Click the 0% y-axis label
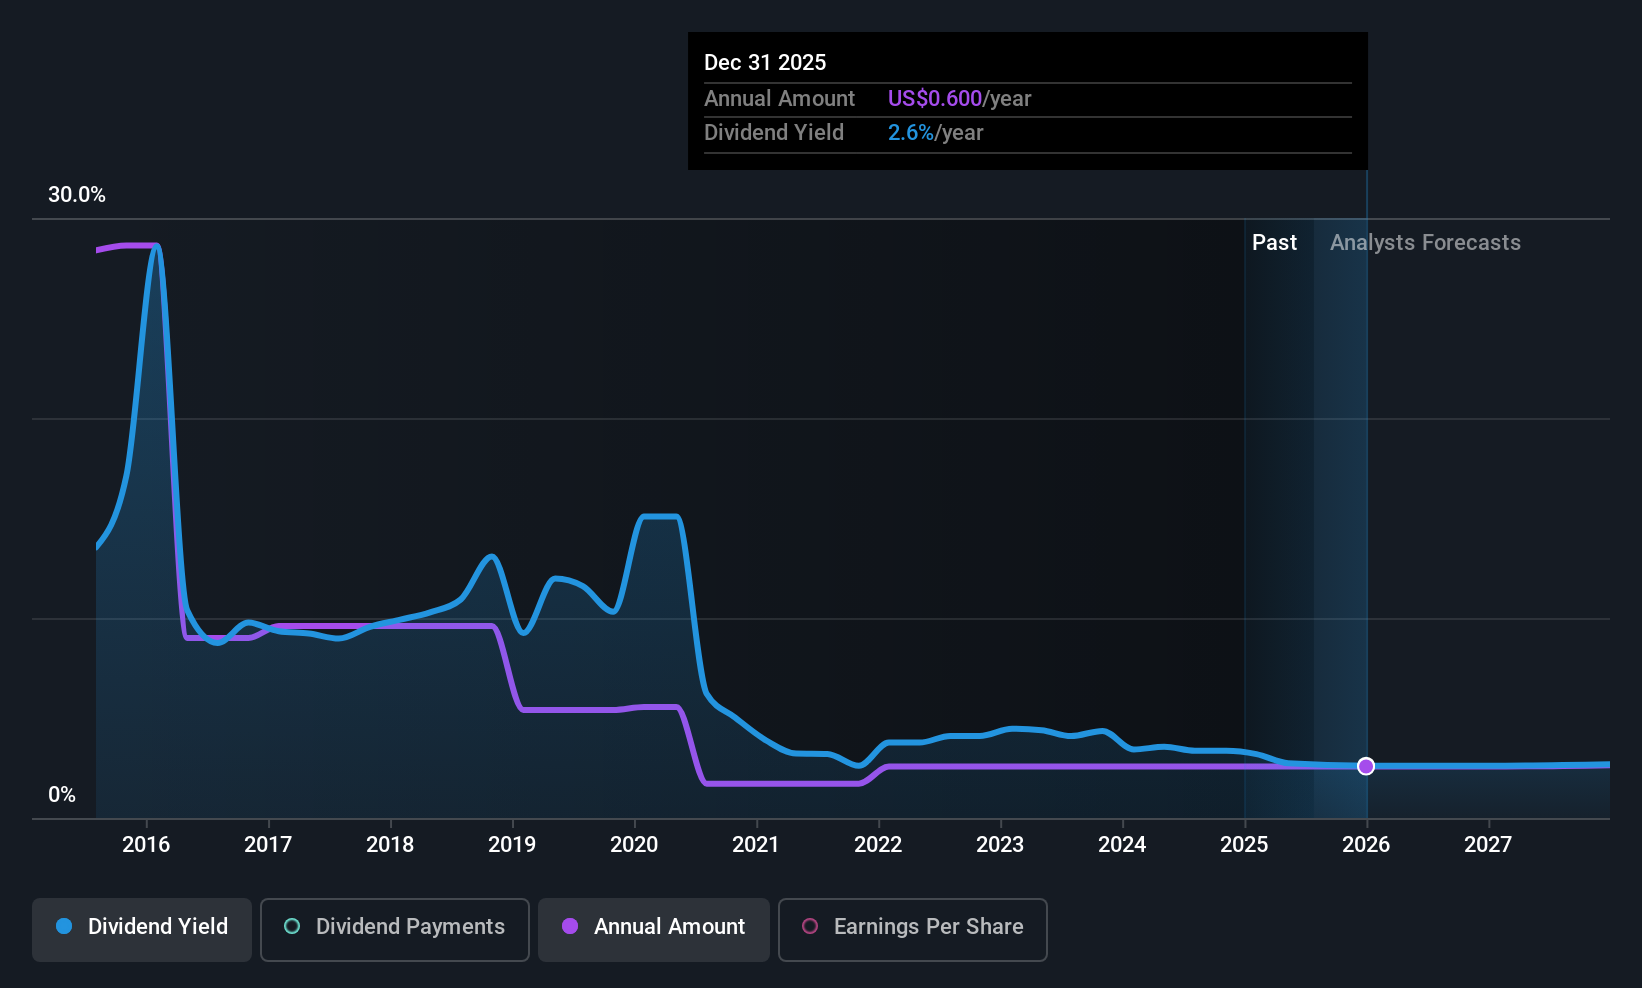 click(62, 795)
